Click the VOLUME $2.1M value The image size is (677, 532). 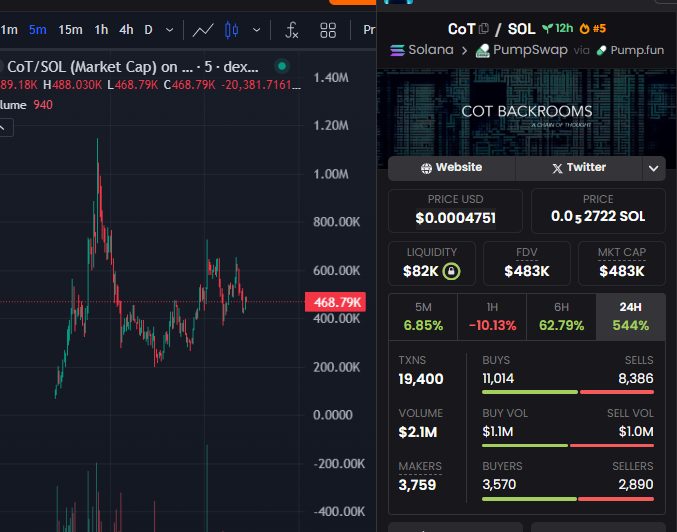[x=418, y=432]
